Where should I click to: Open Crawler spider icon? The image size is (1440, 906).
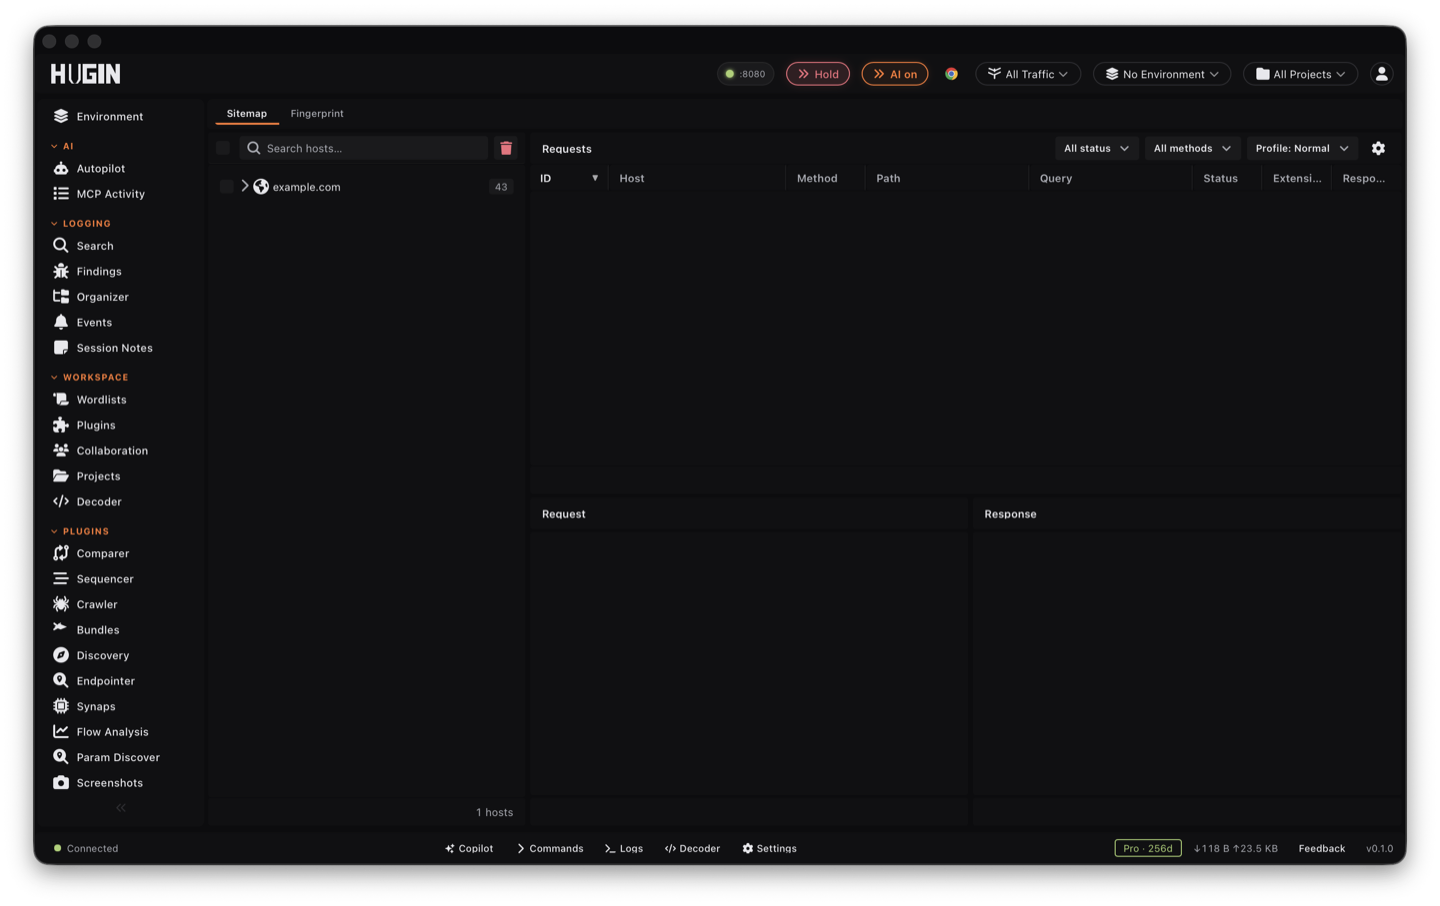click(61, 604)
